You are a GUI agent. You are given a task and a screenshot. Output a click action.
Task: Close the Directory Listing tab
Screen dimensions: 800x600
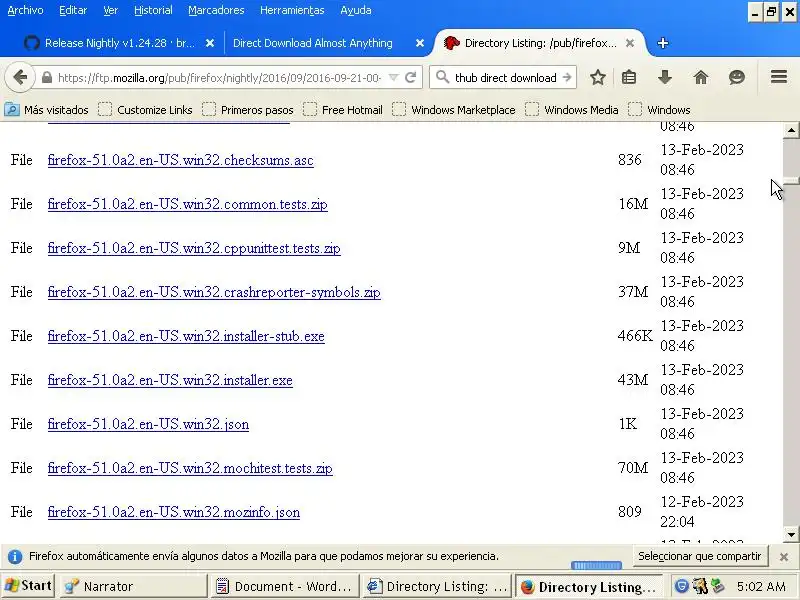(x=630, y=43)
